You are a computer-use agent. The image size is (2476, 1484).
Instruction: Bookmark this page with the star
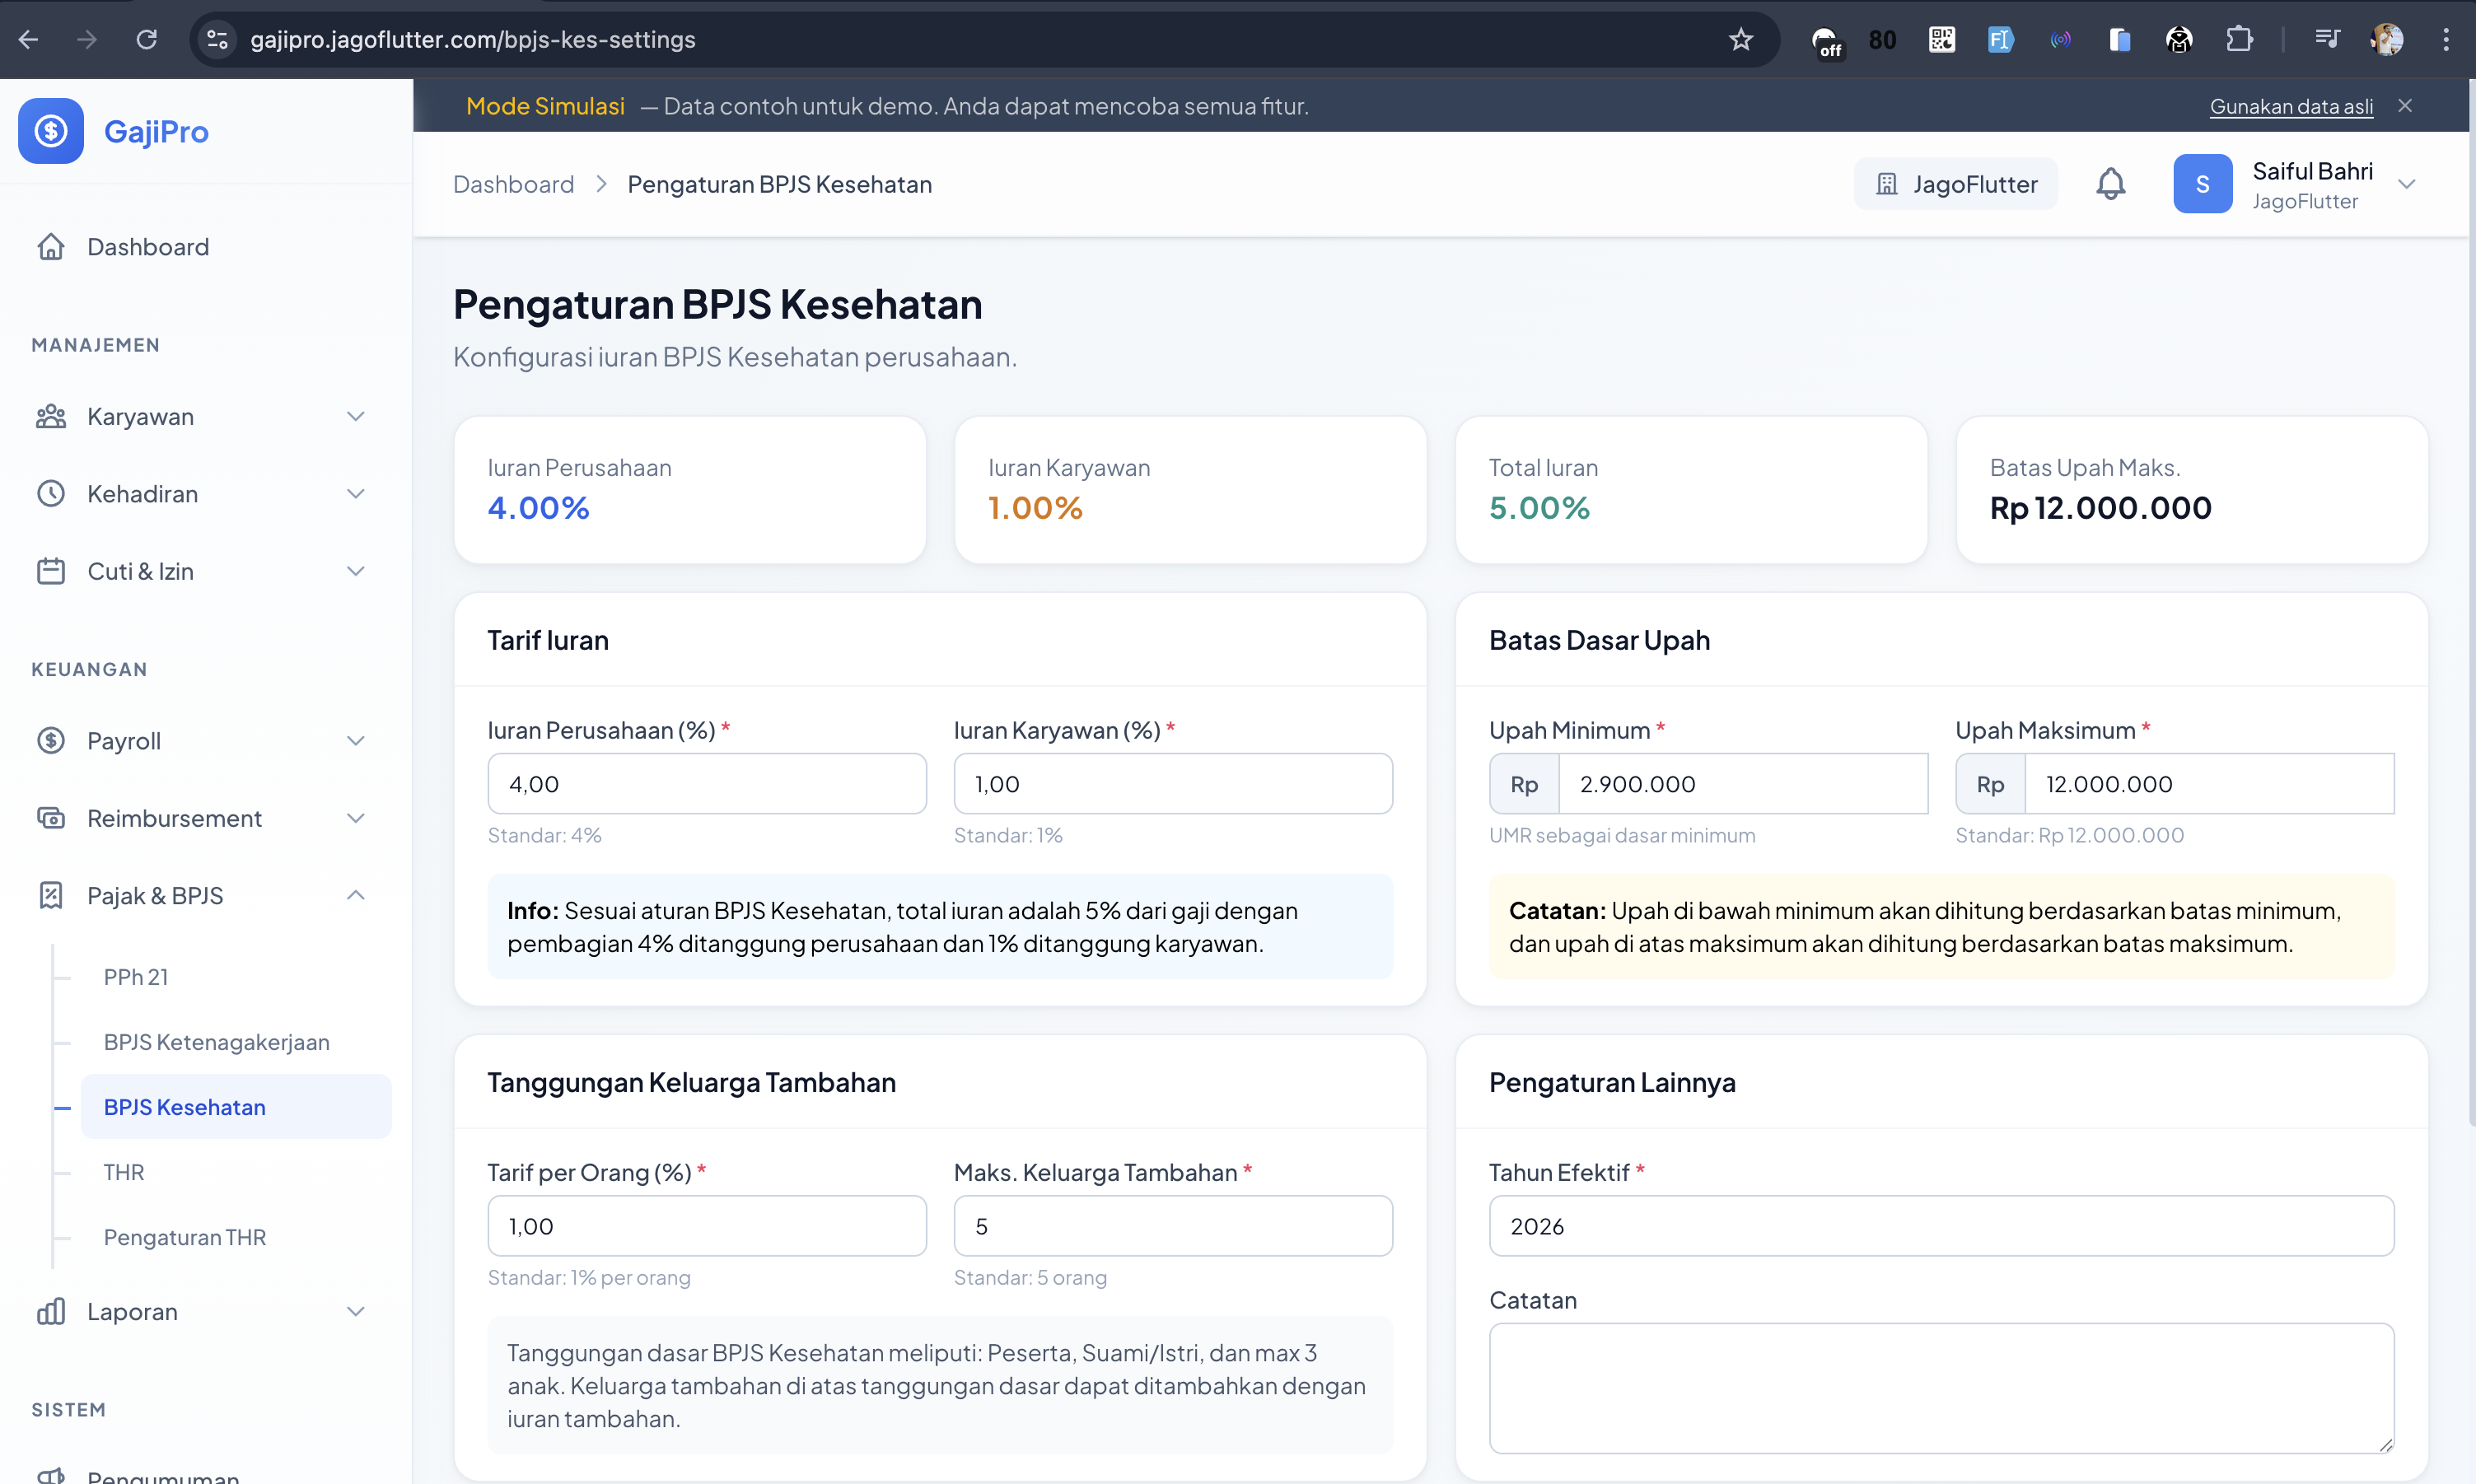(x=1740, y=39)
